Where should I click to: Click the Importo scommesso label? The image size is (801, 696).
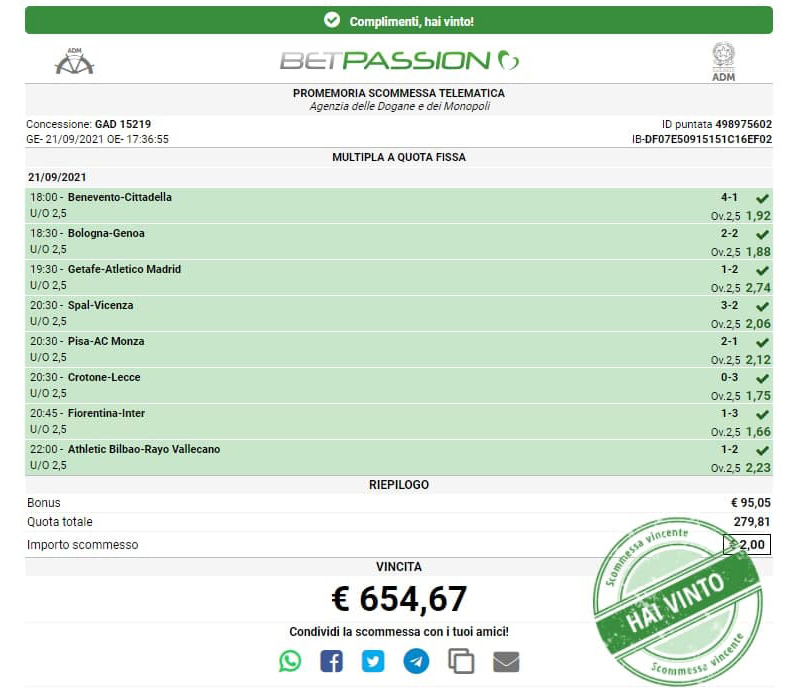83,545
